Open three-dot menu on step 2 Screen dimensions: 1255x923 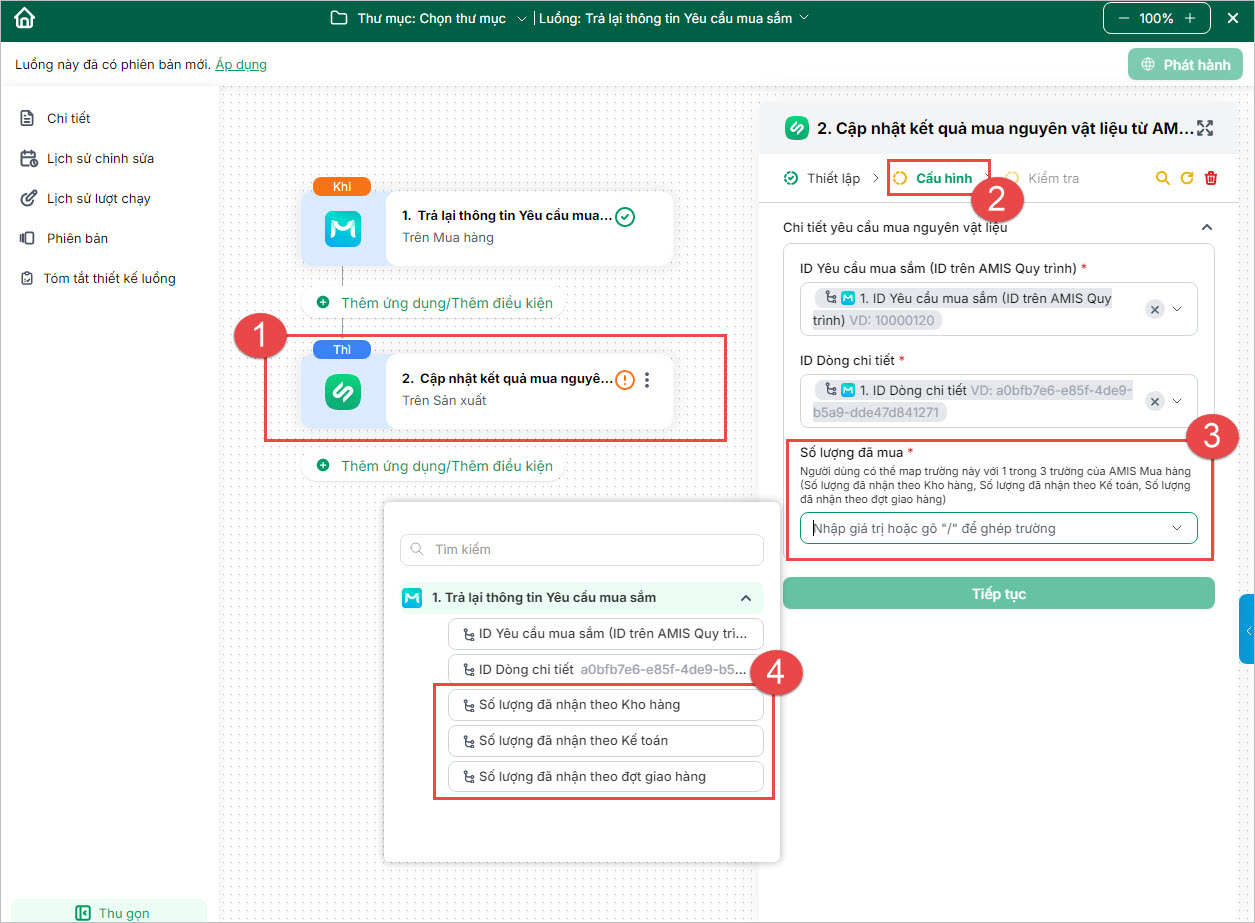648,380
